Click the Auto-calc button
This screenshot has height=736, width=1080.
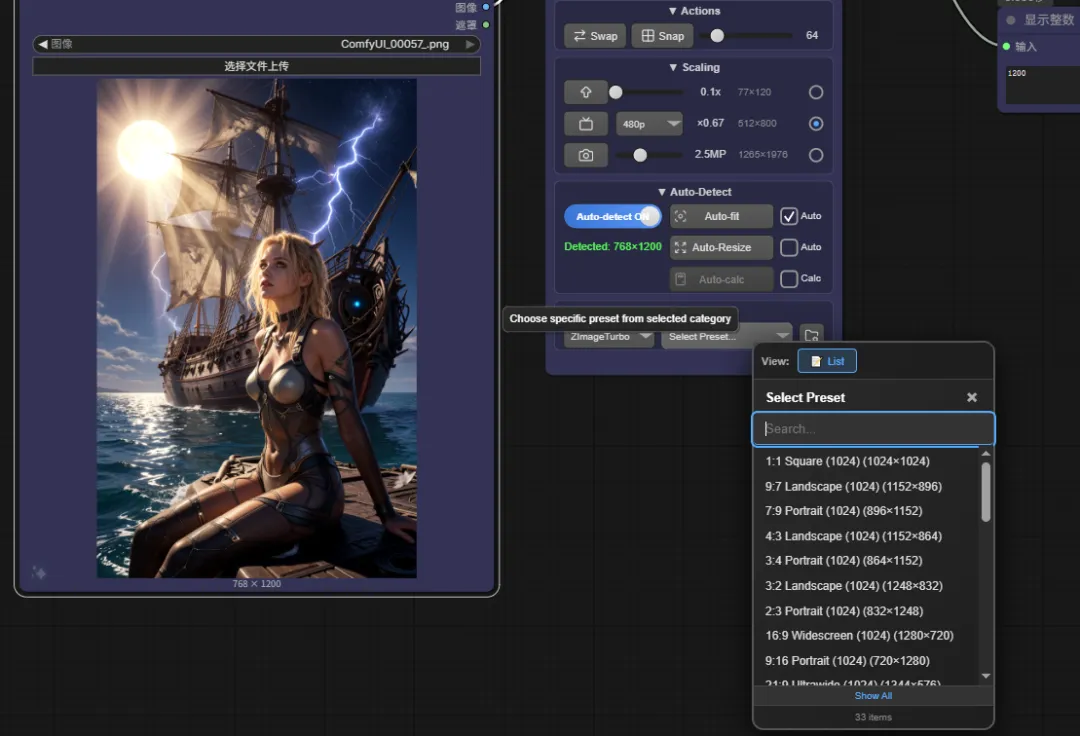tap(721, 280)
